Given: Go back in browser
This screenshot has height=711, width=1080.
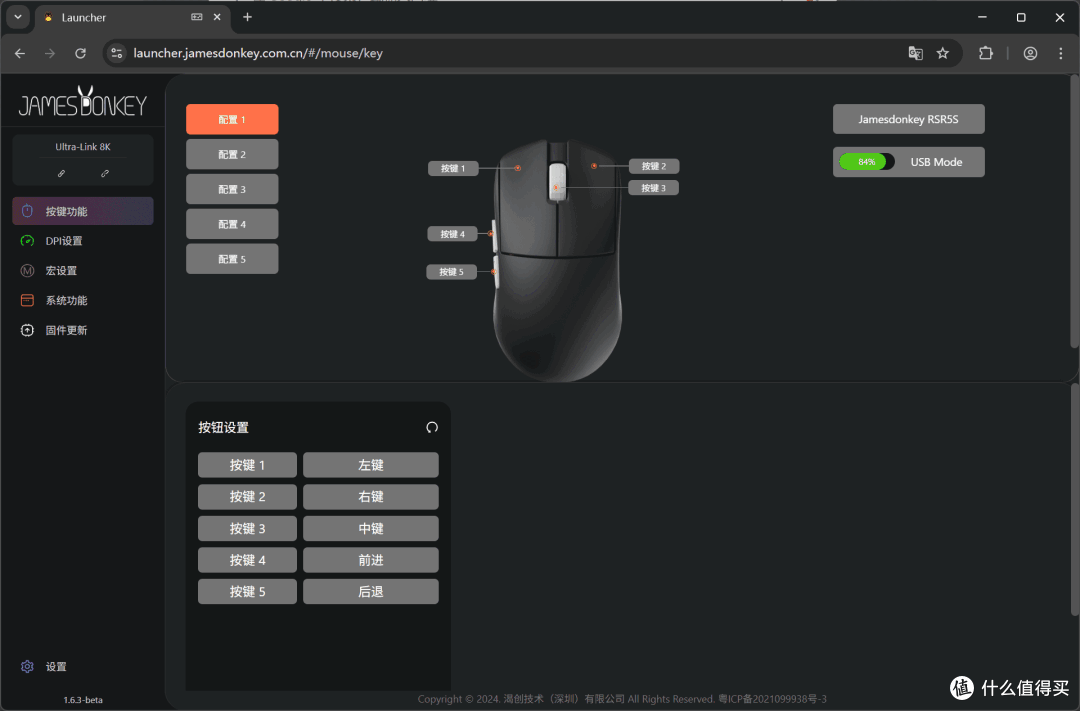Looking at the screenshot, I should click(20, 53).
